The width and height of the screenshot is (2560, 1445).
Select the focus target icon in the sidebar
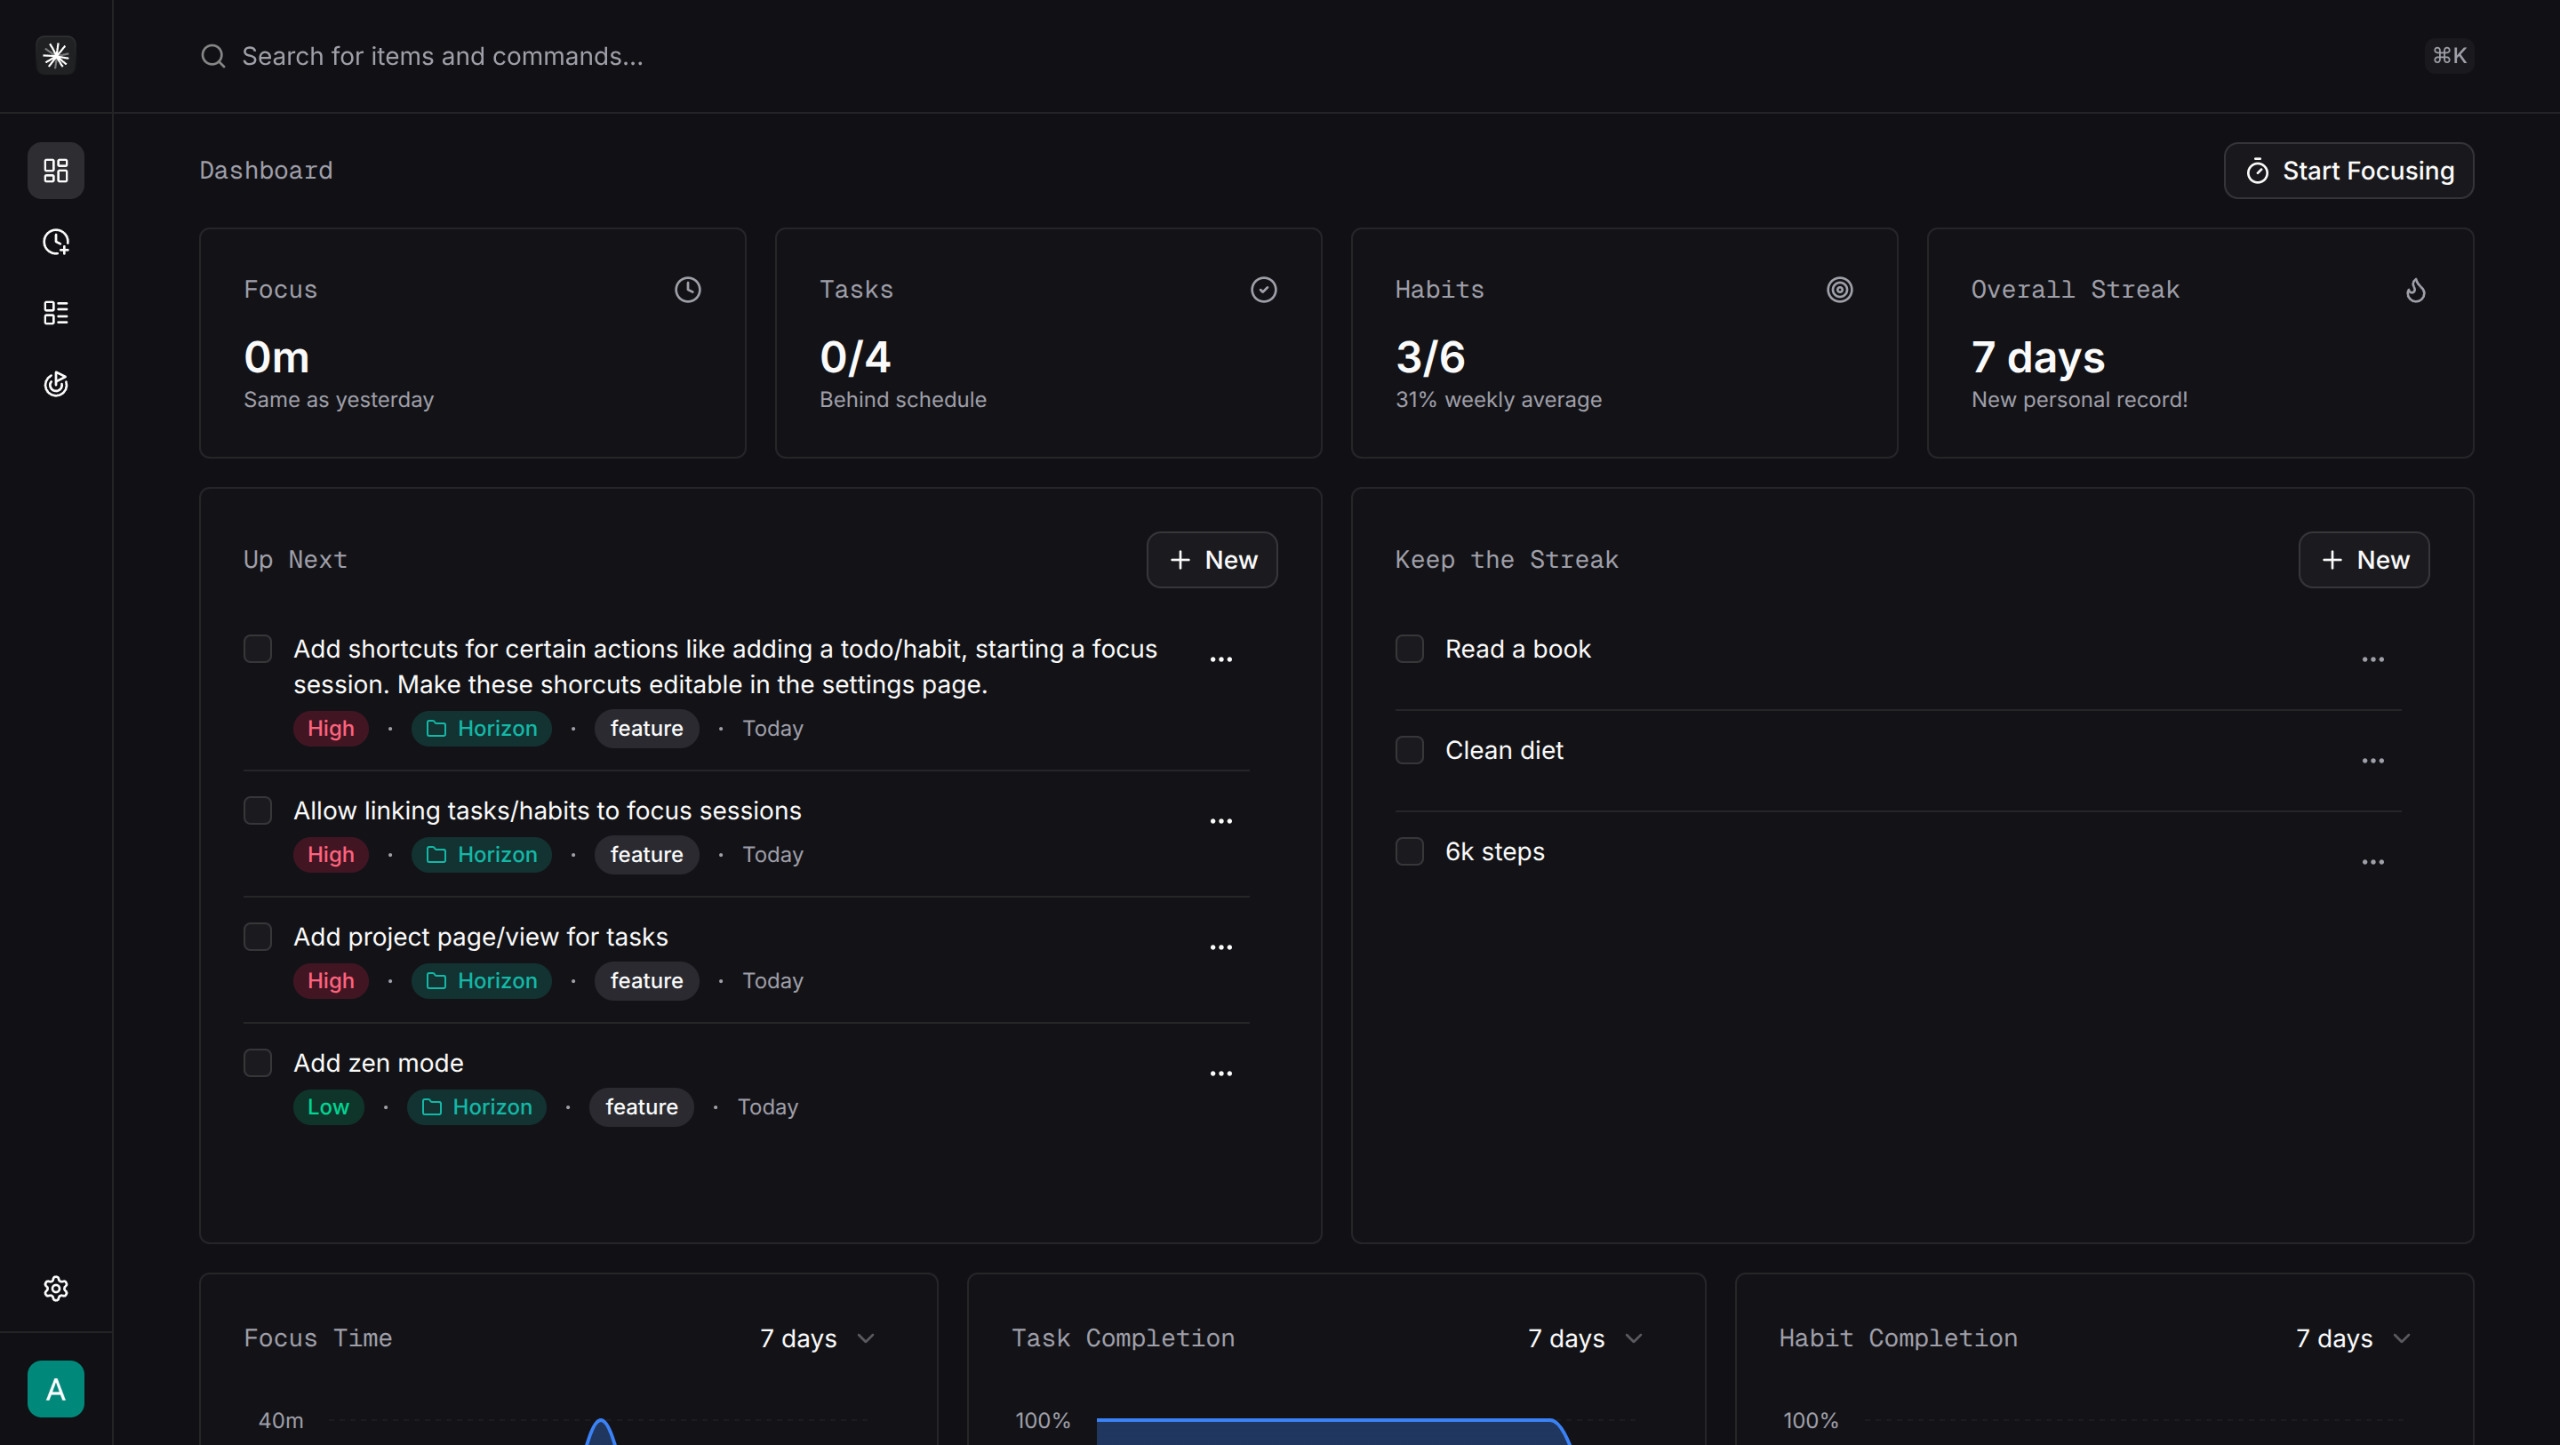tap(56, 384)
